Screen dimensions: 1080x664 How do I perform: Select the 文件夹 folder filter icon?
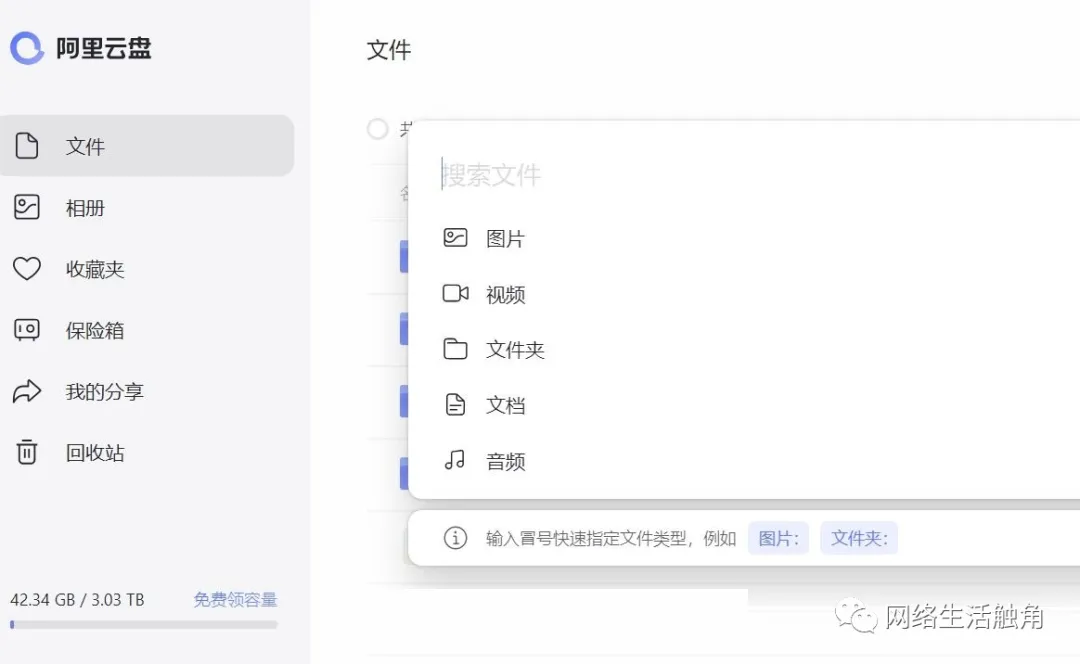tap(455, 349)
